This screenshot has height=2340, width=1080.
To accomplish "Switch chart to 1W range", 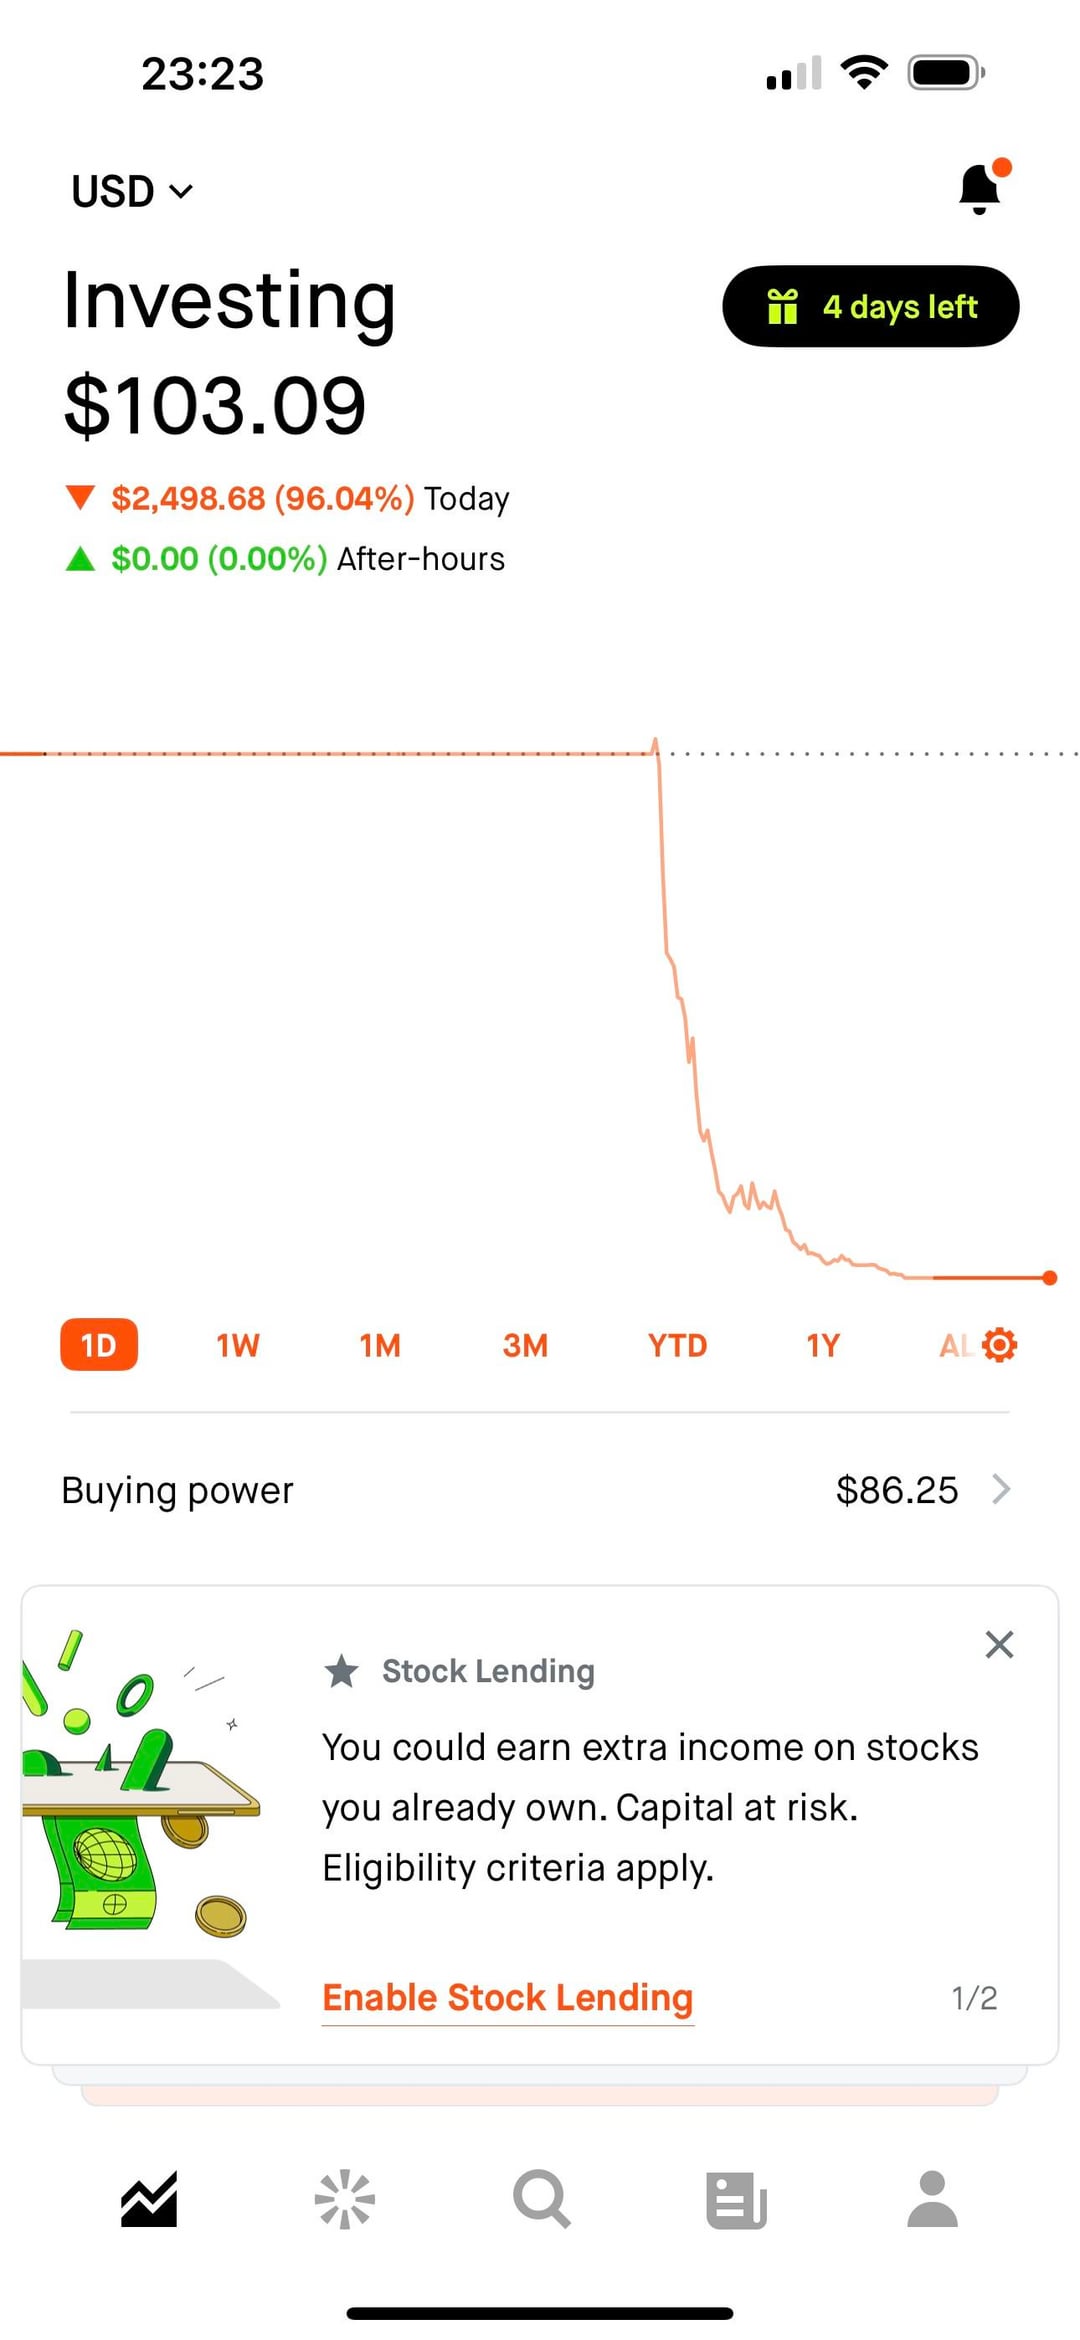I will [x=238, y=1345].
